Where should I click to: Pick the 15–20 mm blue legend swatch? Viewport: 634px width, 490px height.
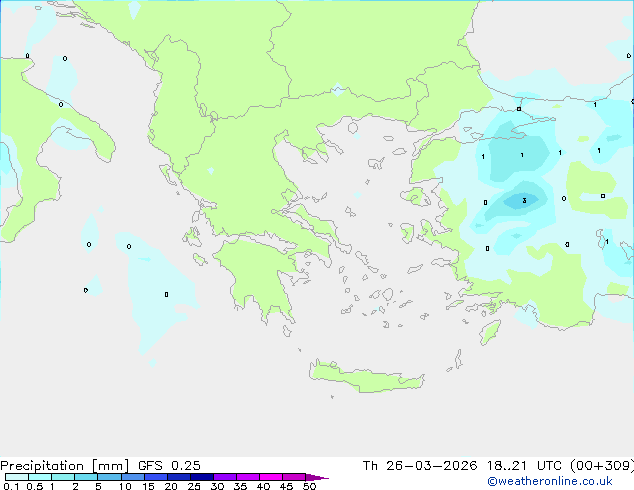[x=155, y=477]
